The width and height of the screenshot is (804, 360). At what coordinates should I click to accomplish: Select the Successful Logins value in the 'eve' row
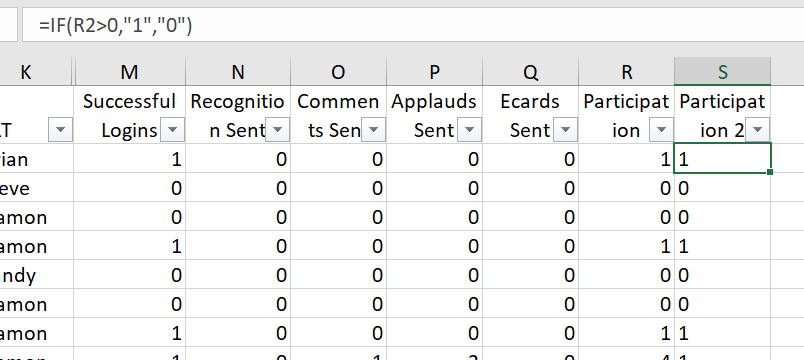coord(129,188)
